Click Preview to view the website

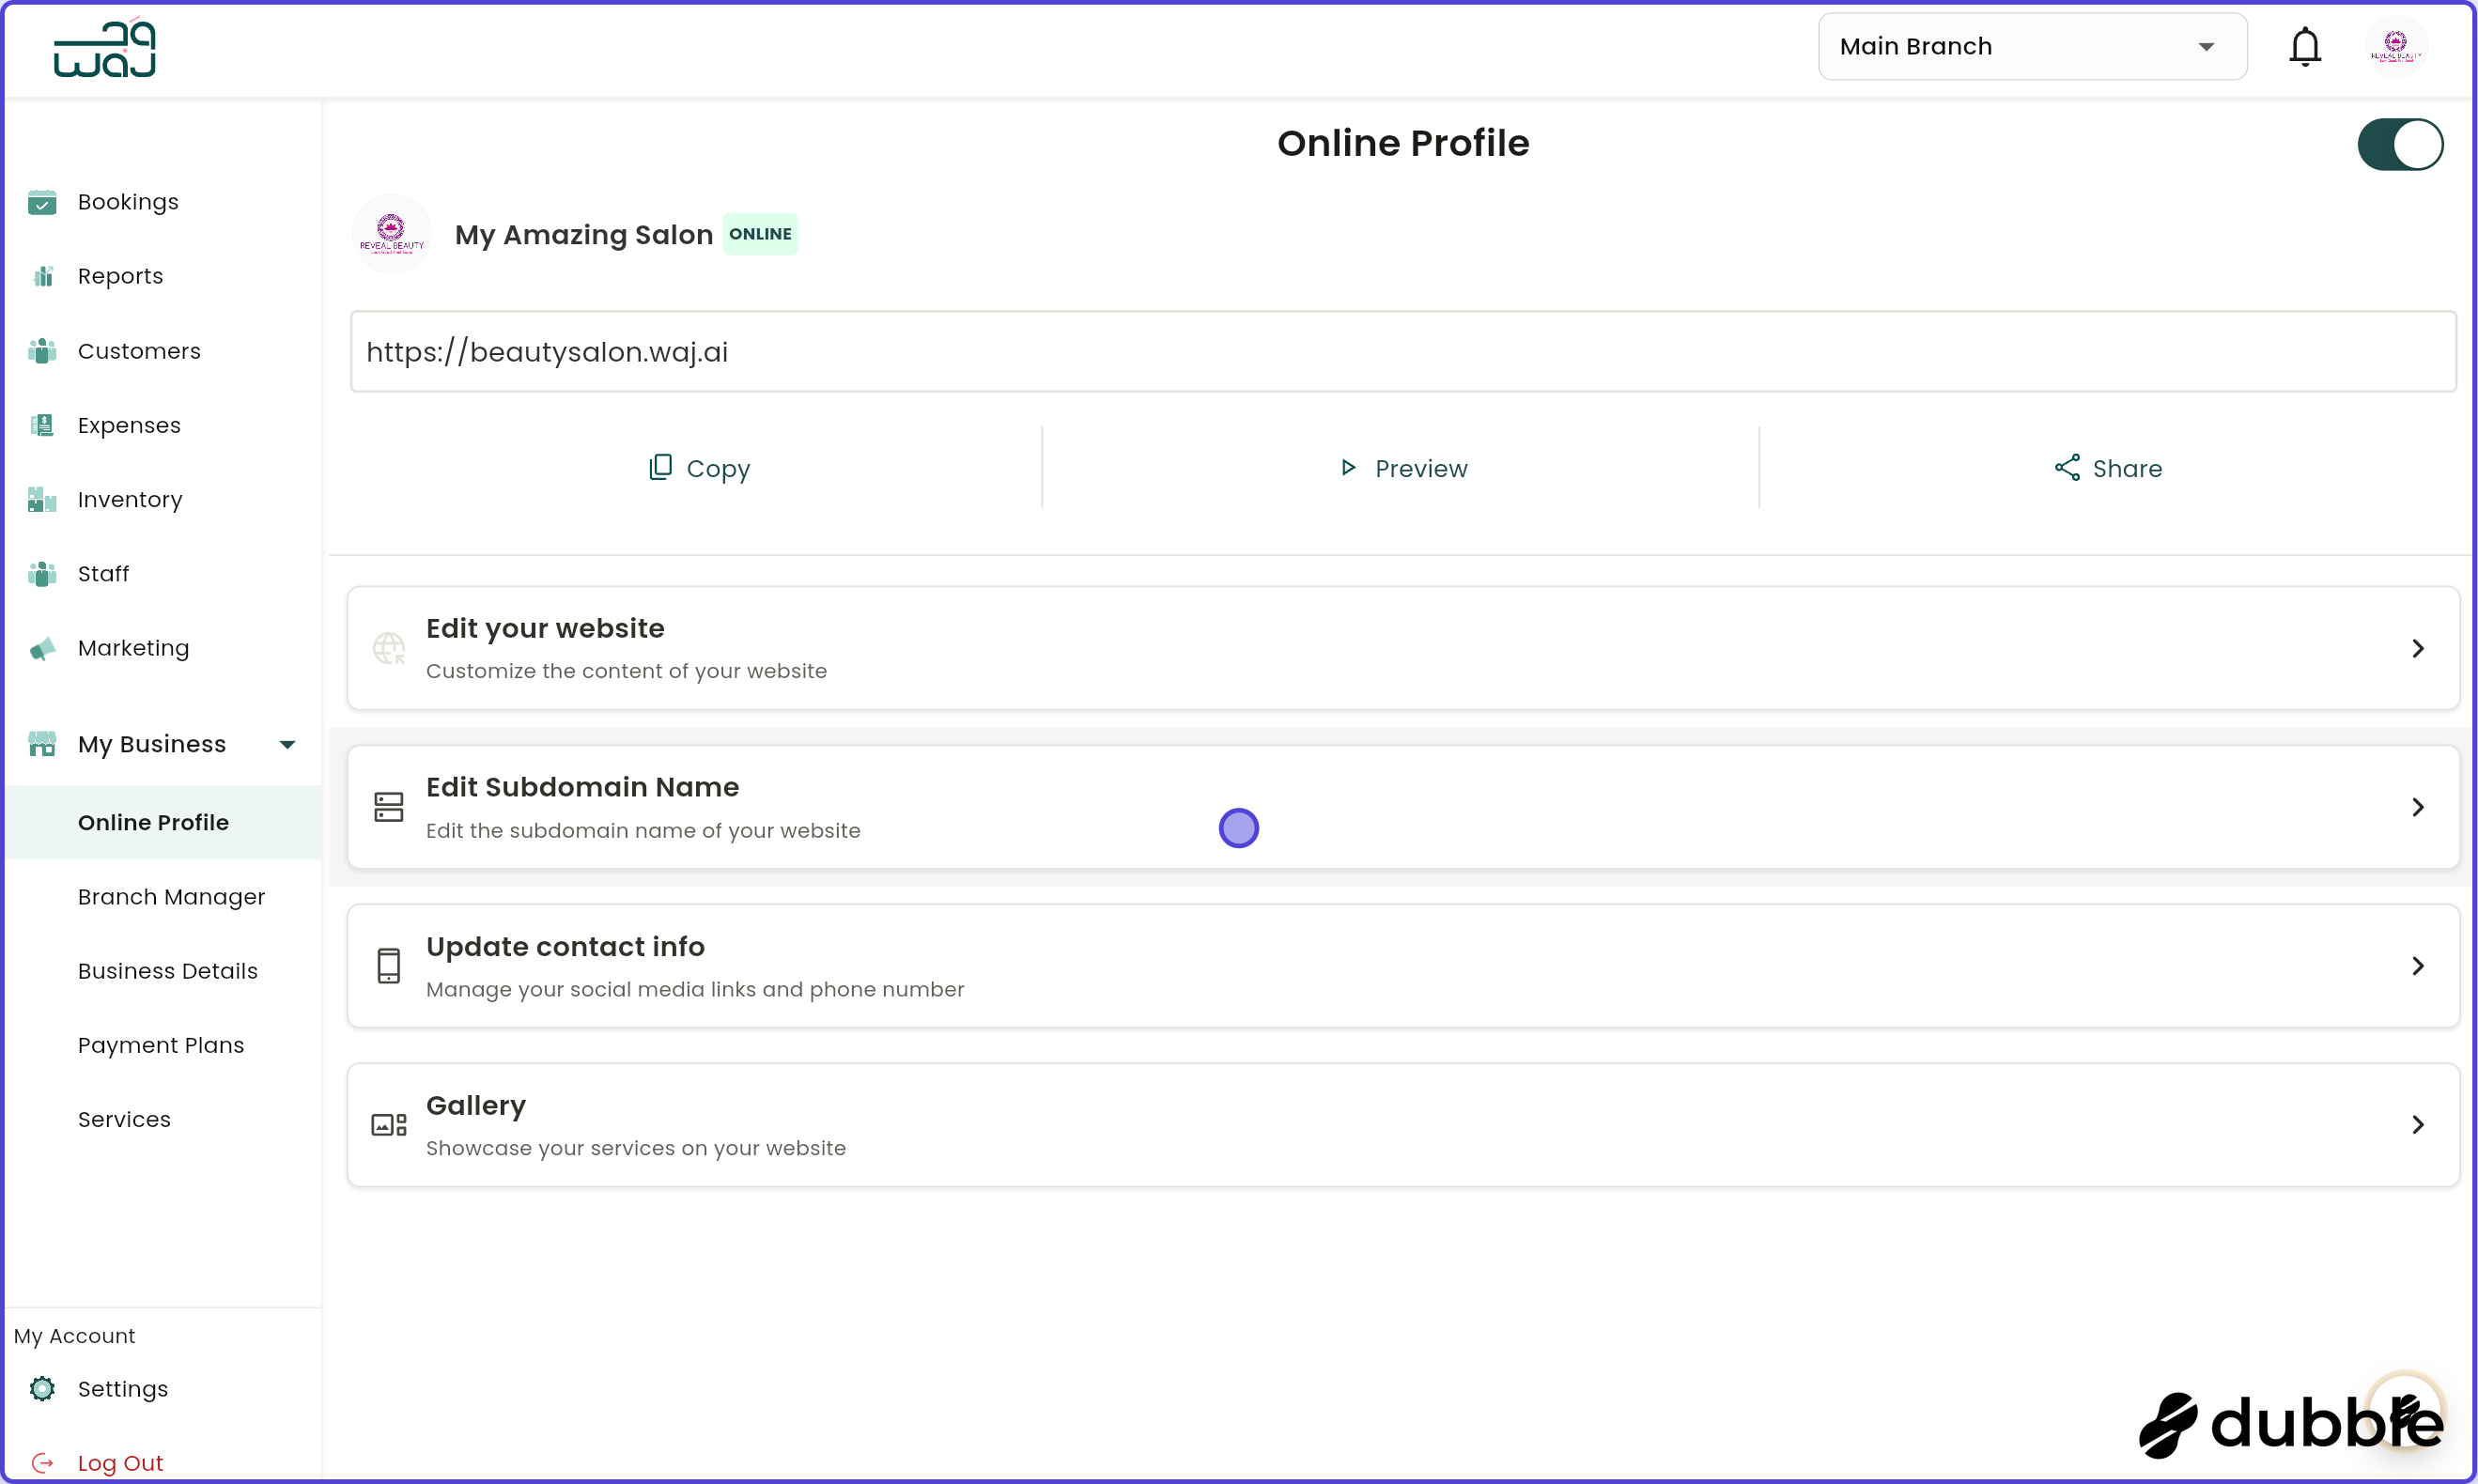(1402, 467)
